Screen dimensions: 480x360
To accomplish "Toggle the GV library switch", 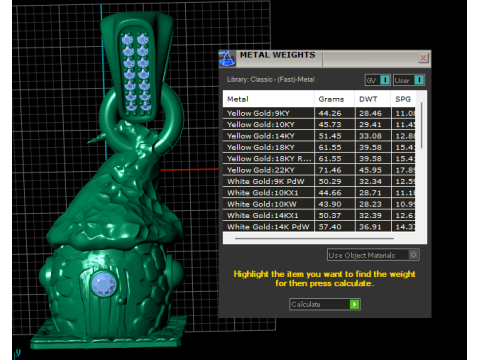I will (378, 80).
